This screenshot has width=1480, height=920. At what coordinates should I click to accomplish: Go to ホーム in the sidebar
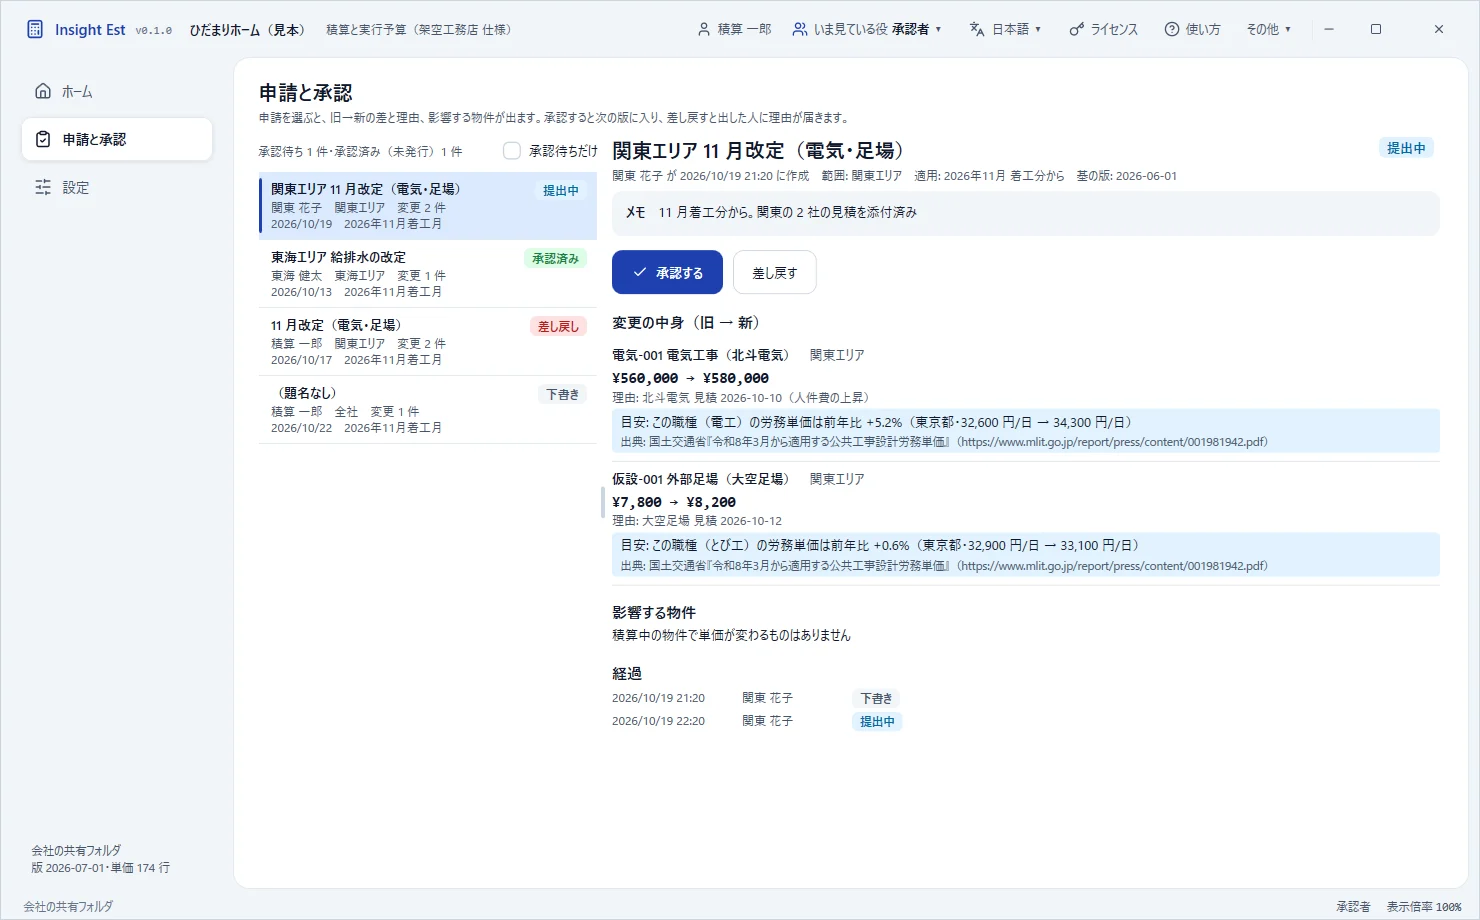click(117, 91)
